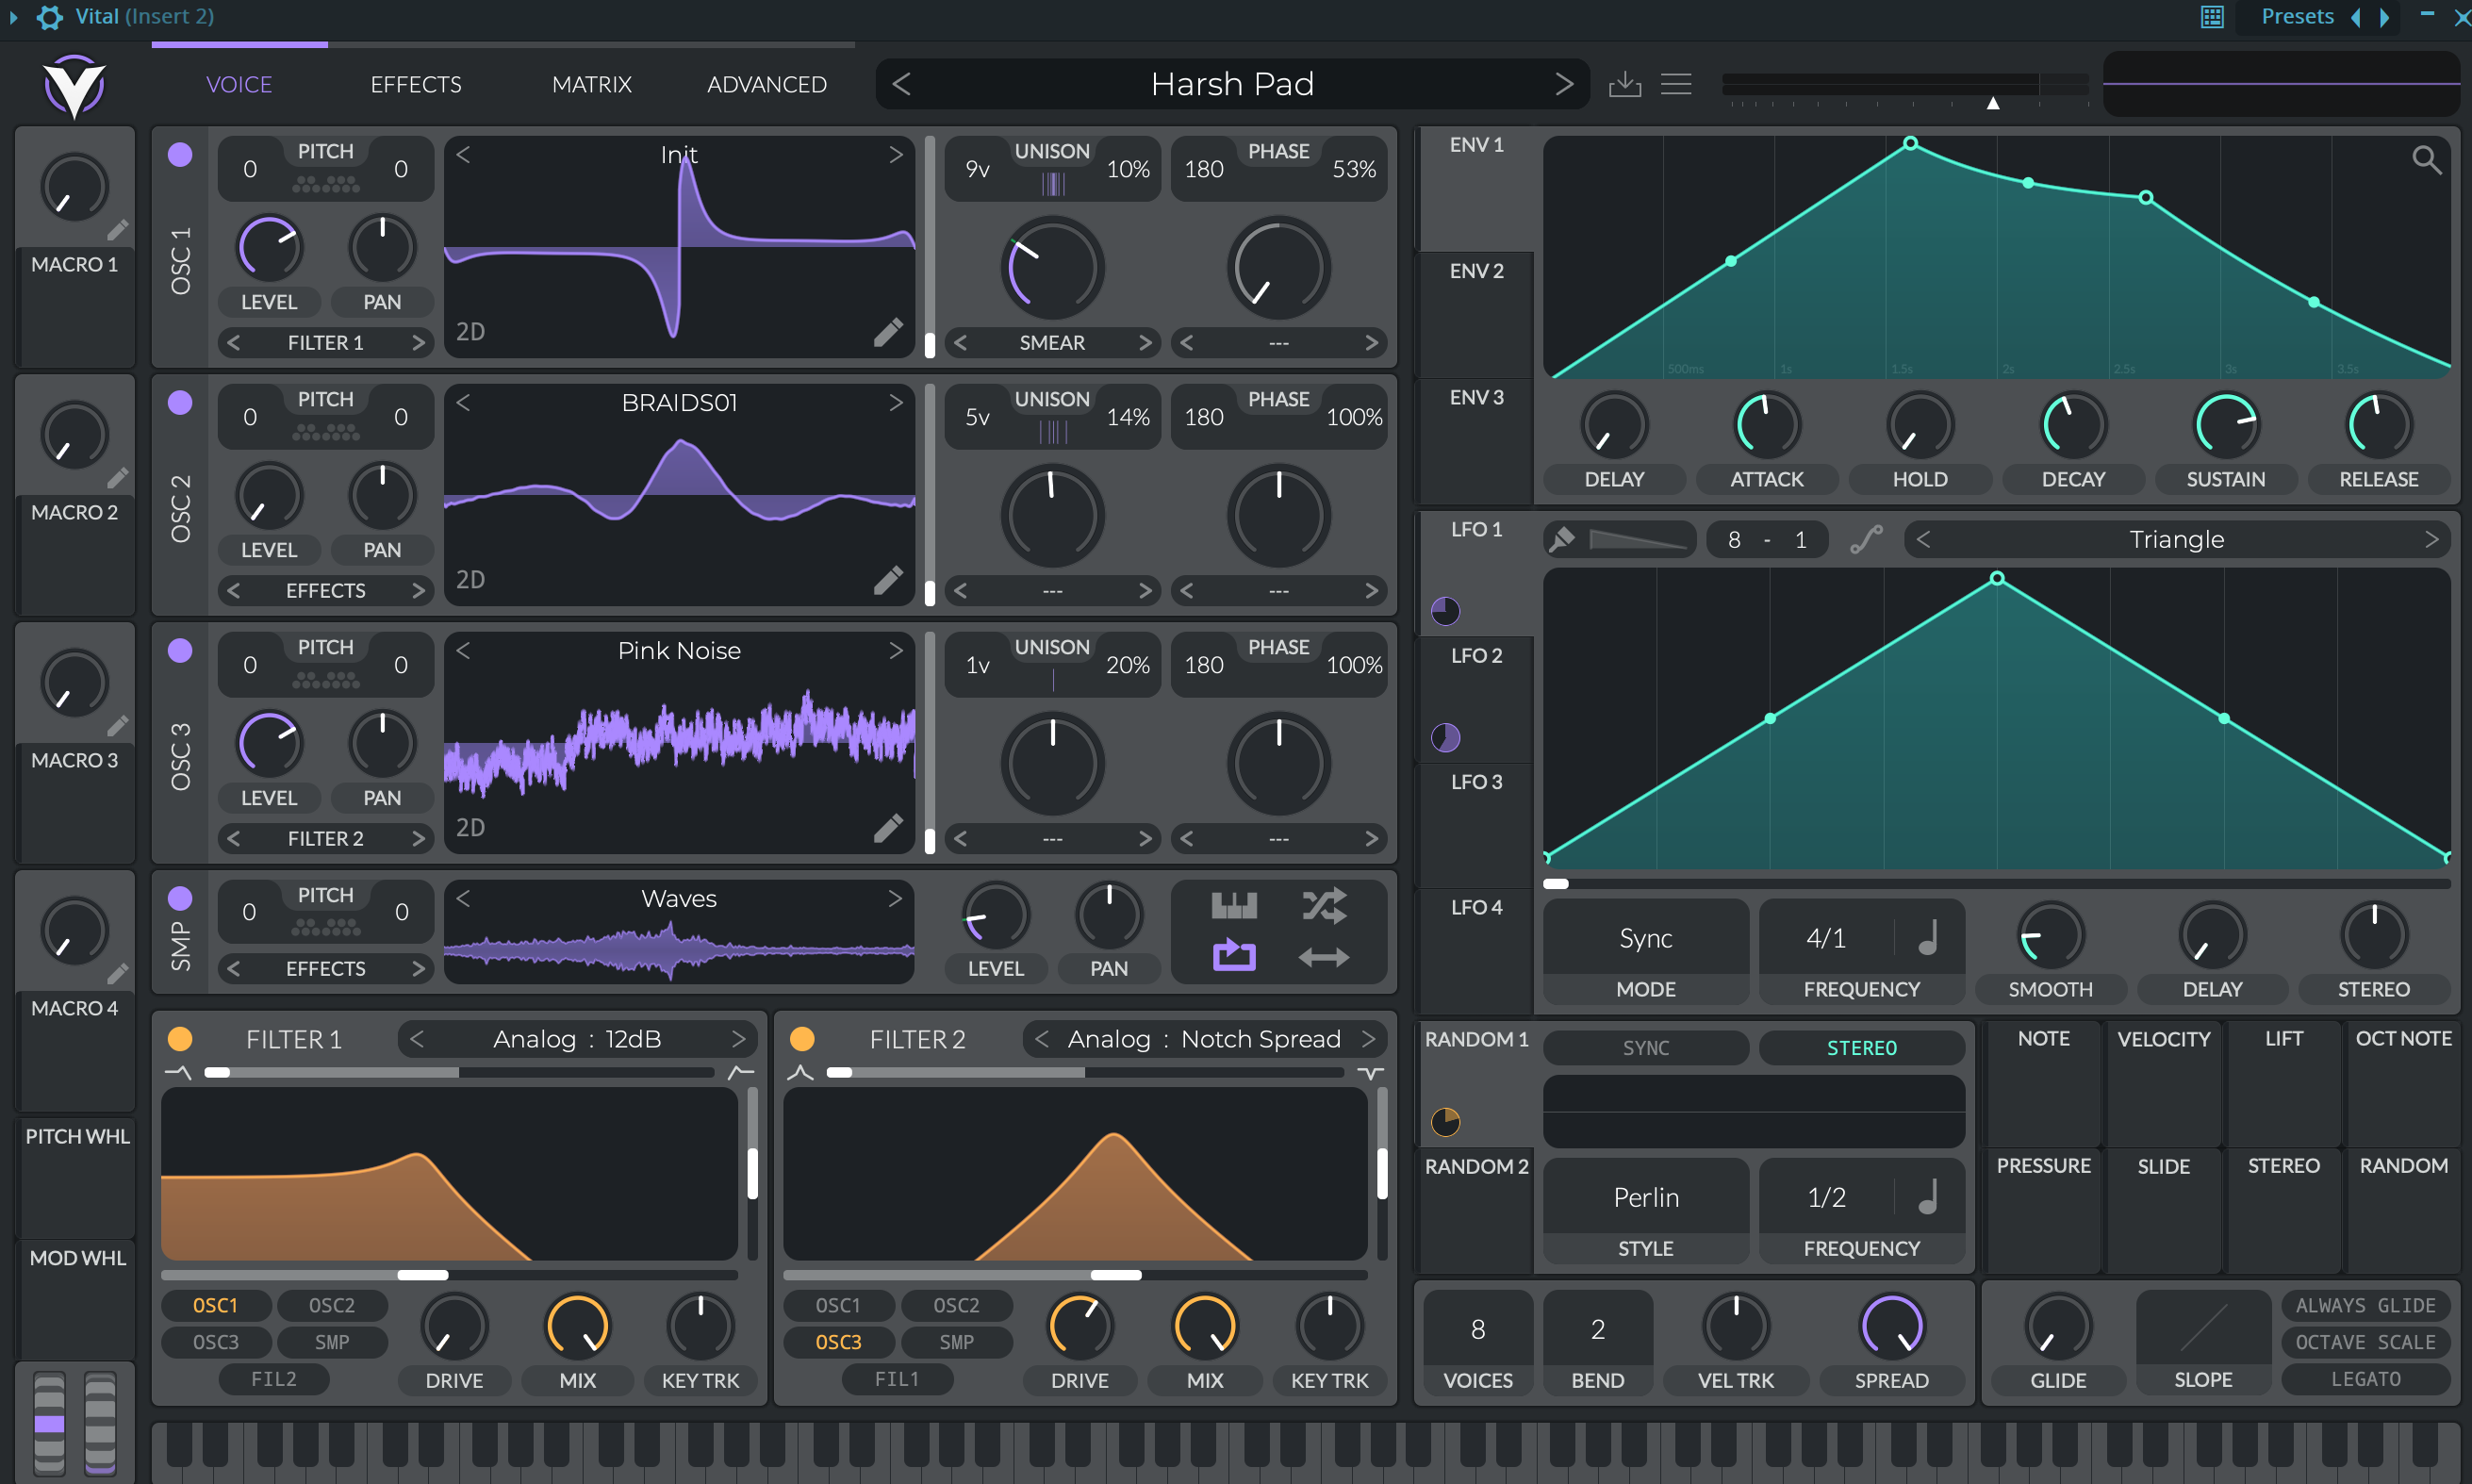Select next wavetable after Init in OSC 1
This screenshot has width=2472, height=1484.
(x=896, y=154)
